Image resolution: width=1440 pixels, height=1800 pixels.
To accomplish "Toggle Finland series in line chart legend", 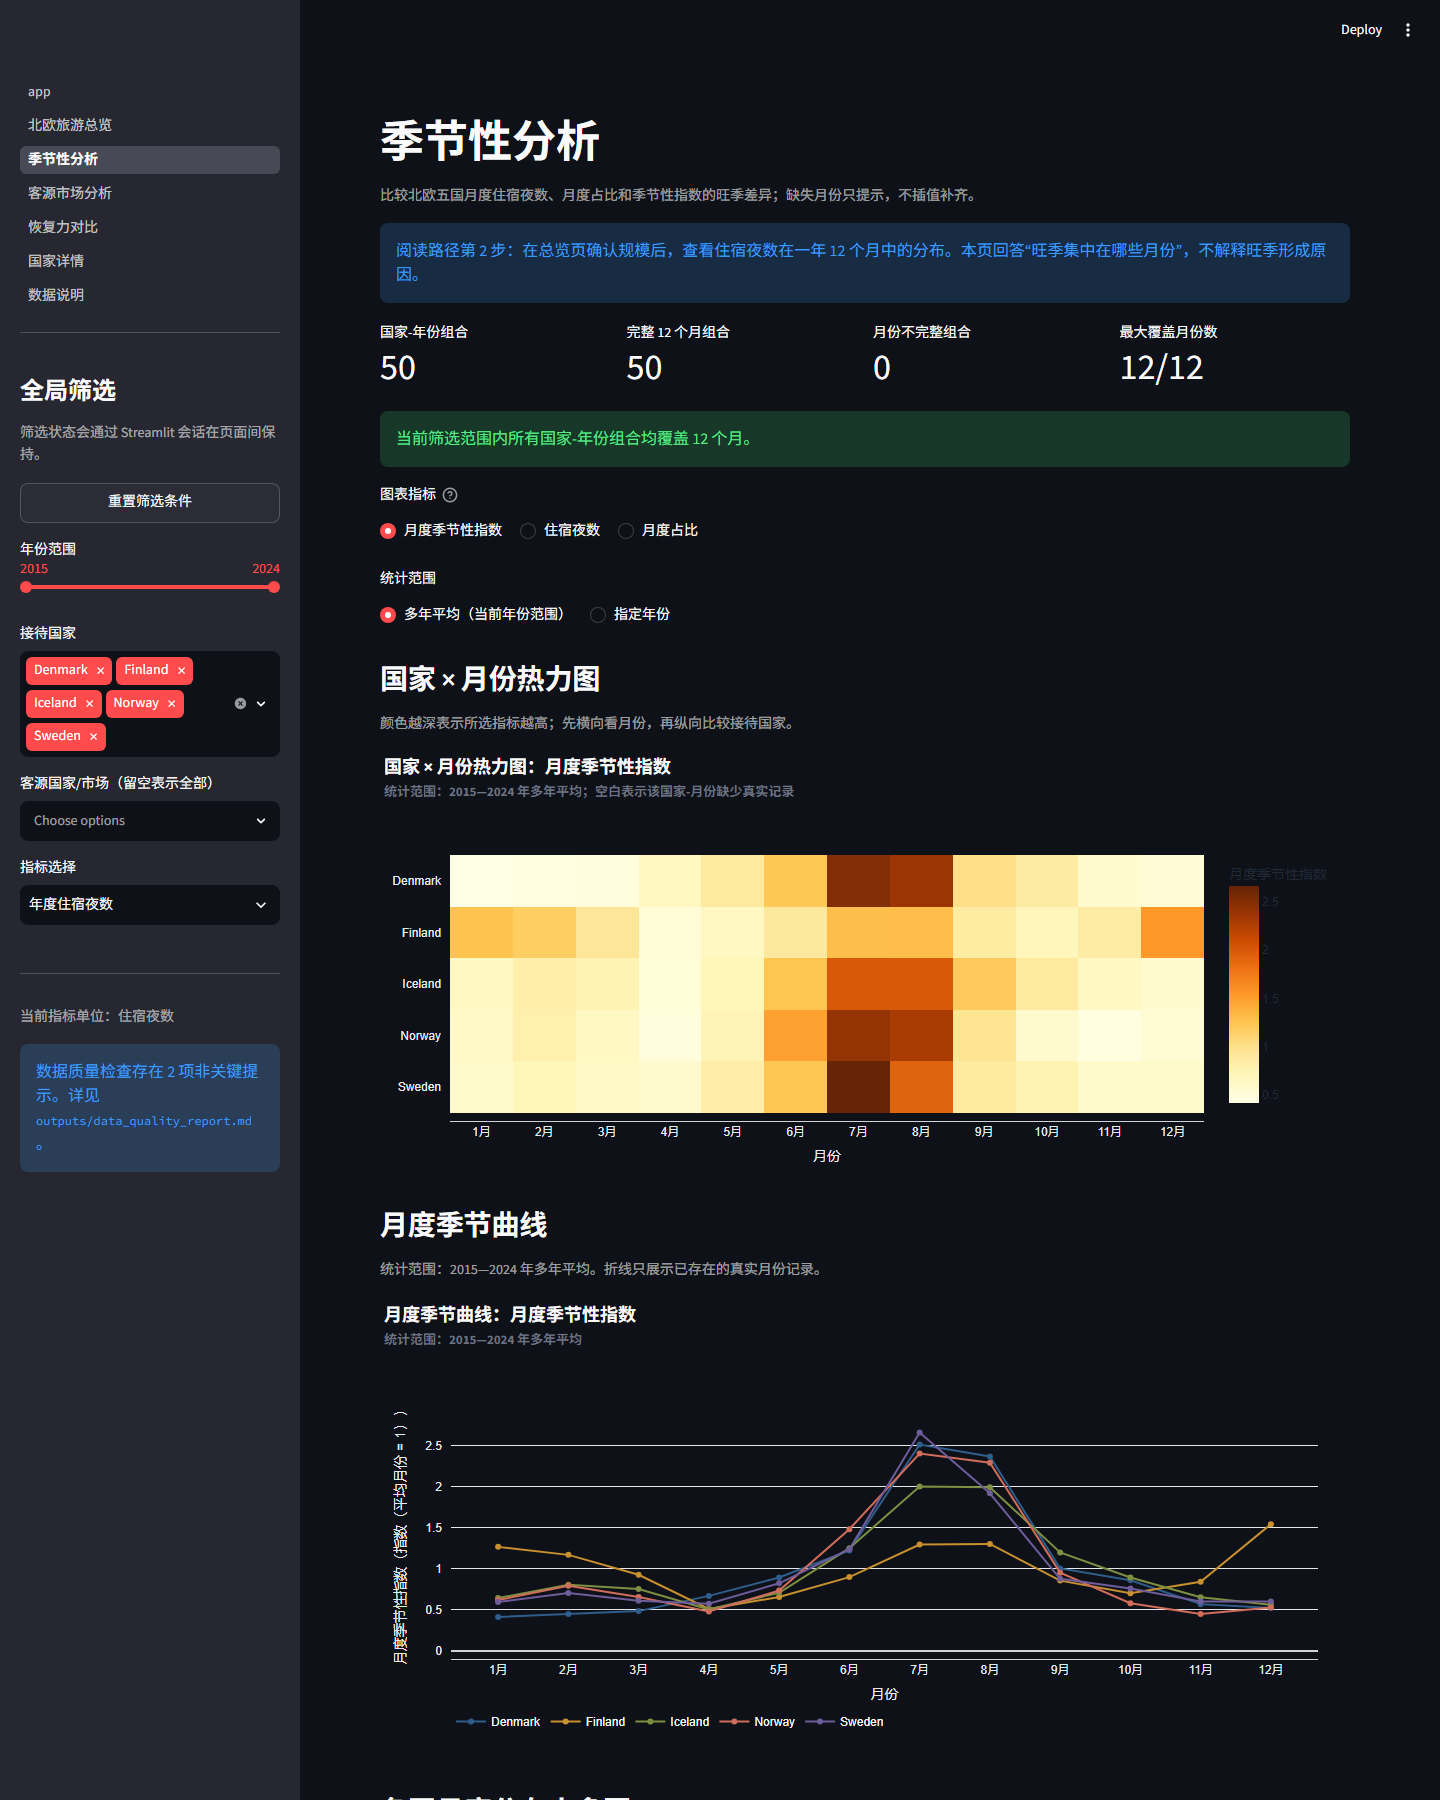I will 588,1722.
